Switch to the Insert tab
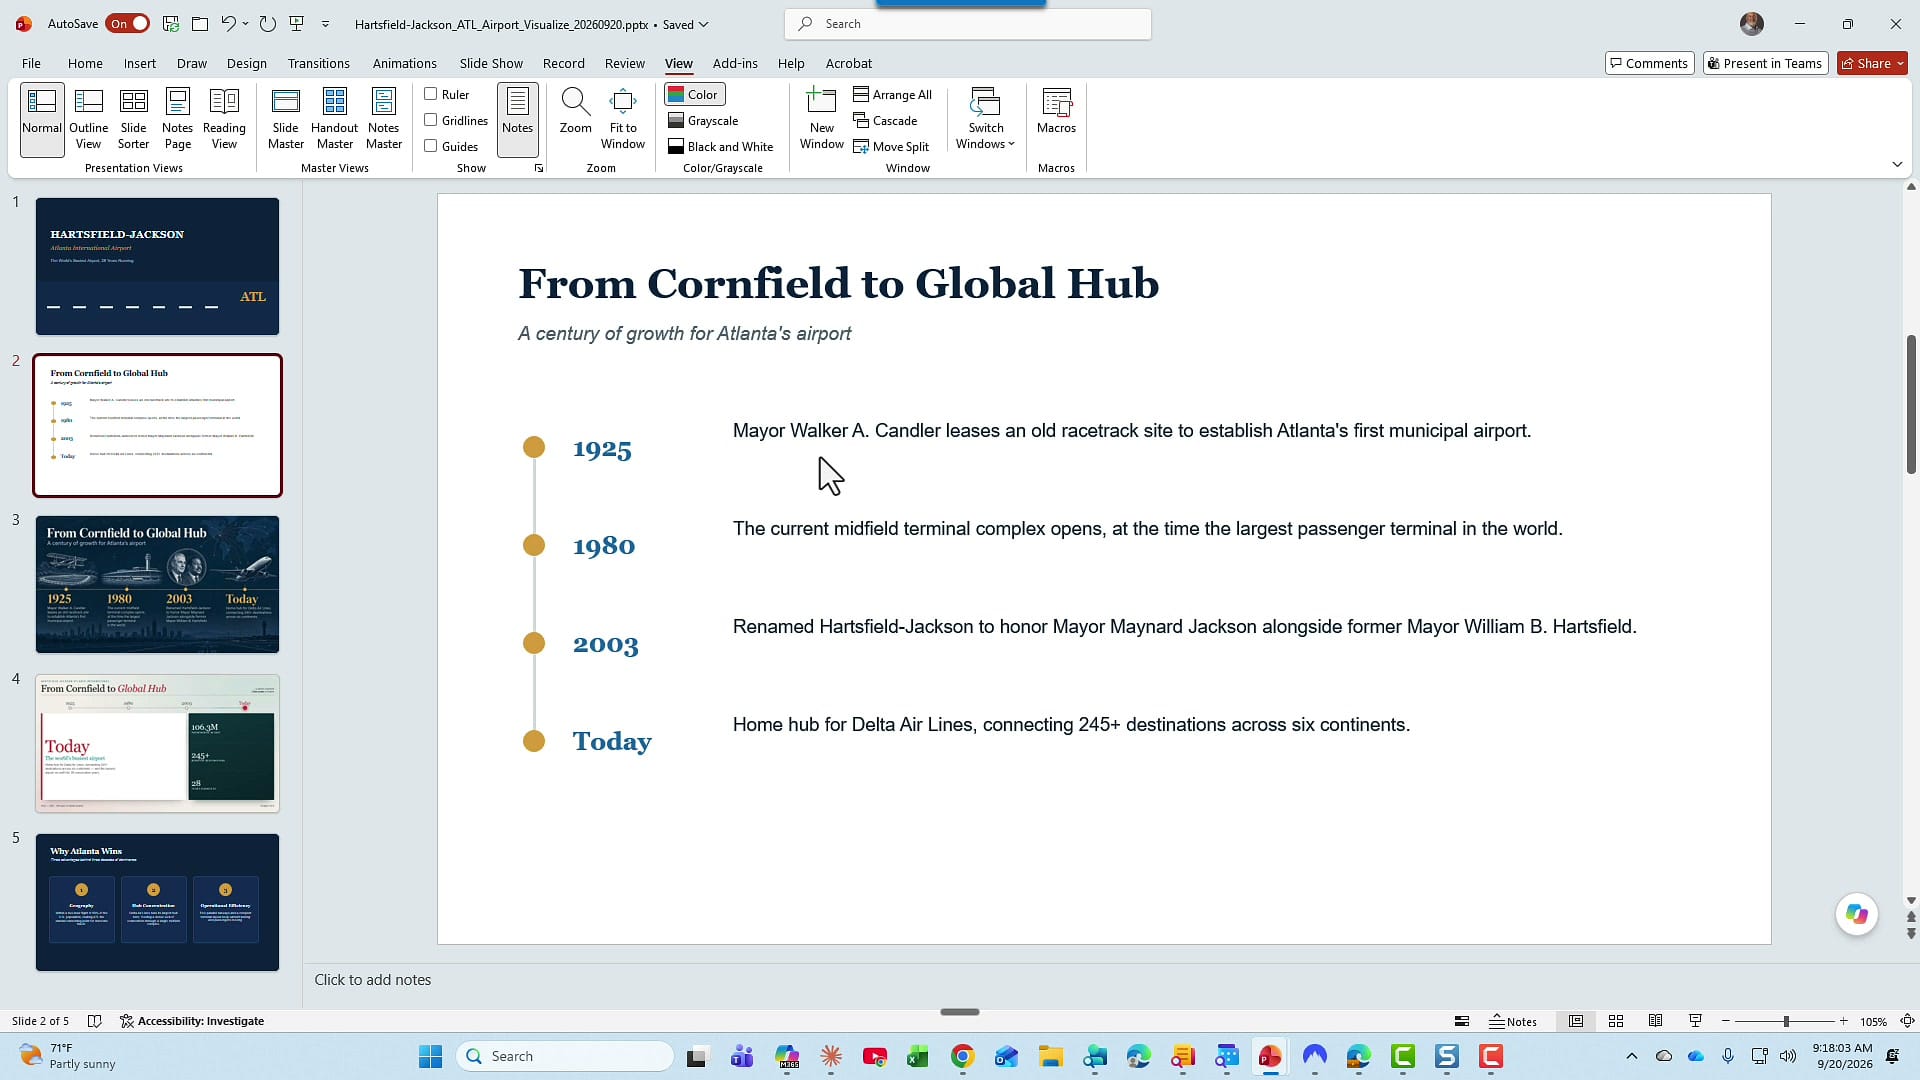 (x=140, y=63)
